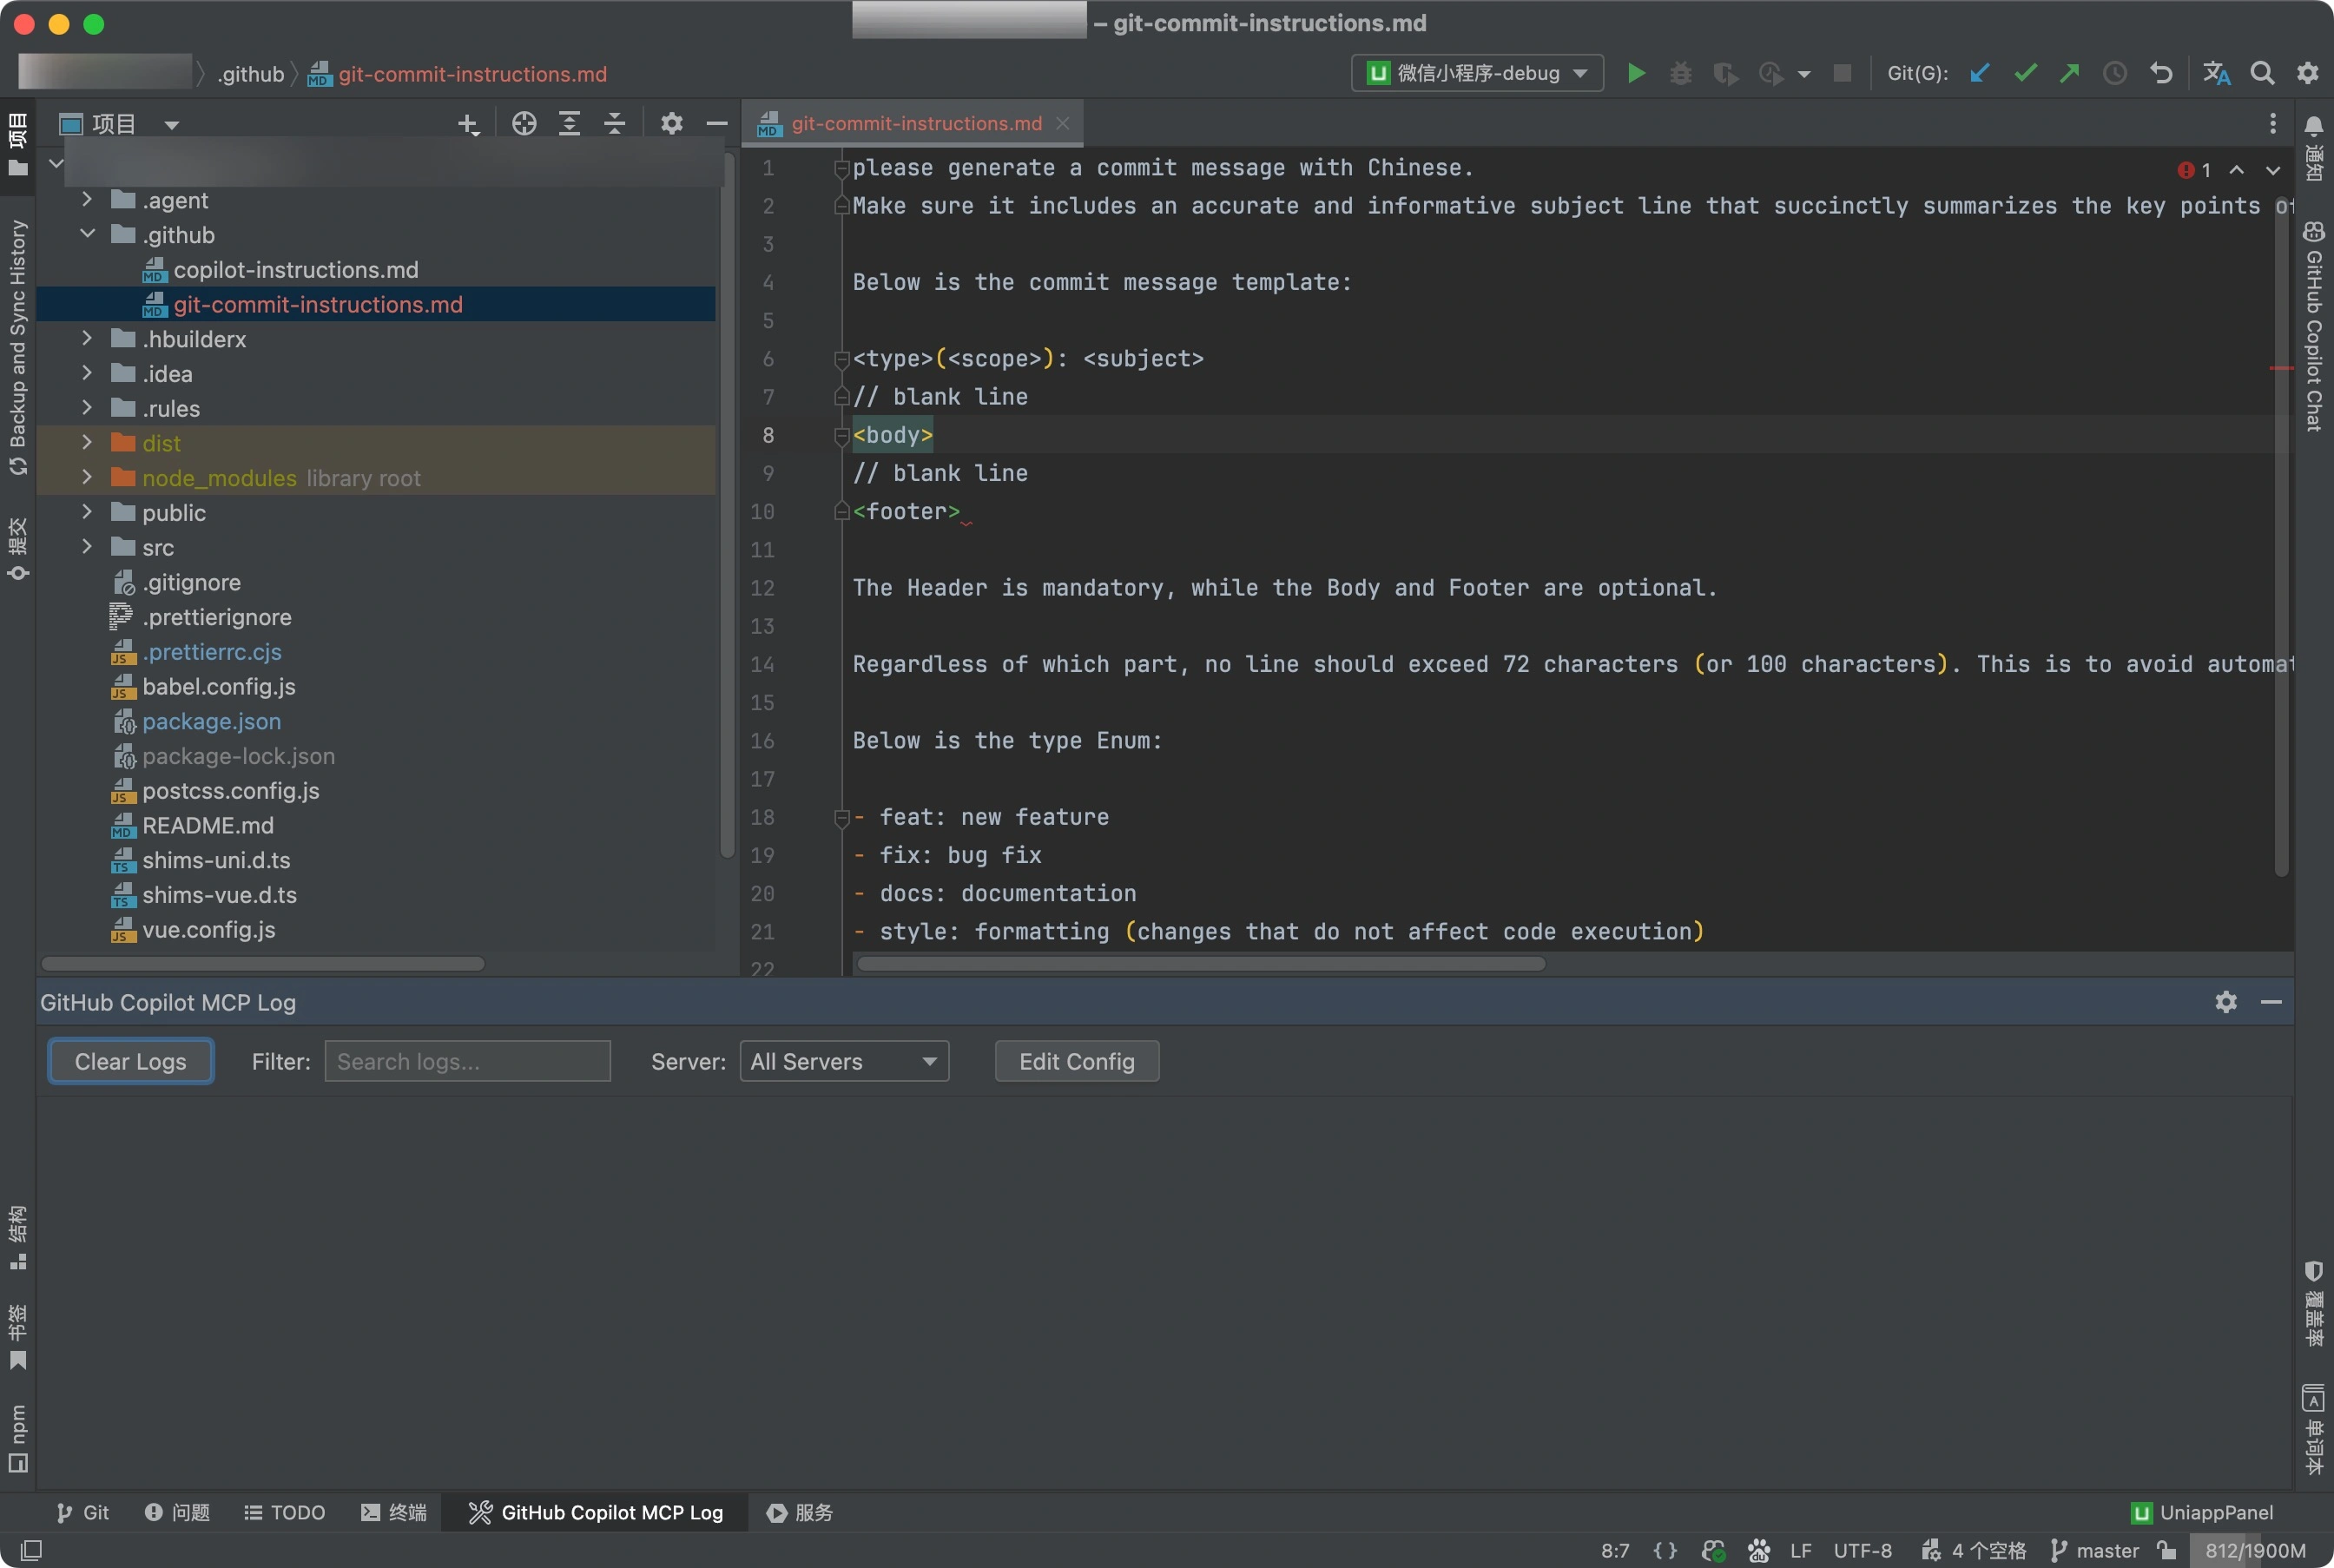Click locate opened file target icon
The height and width of the screenshot is (1568, 2334).
[x=524, y=123]
